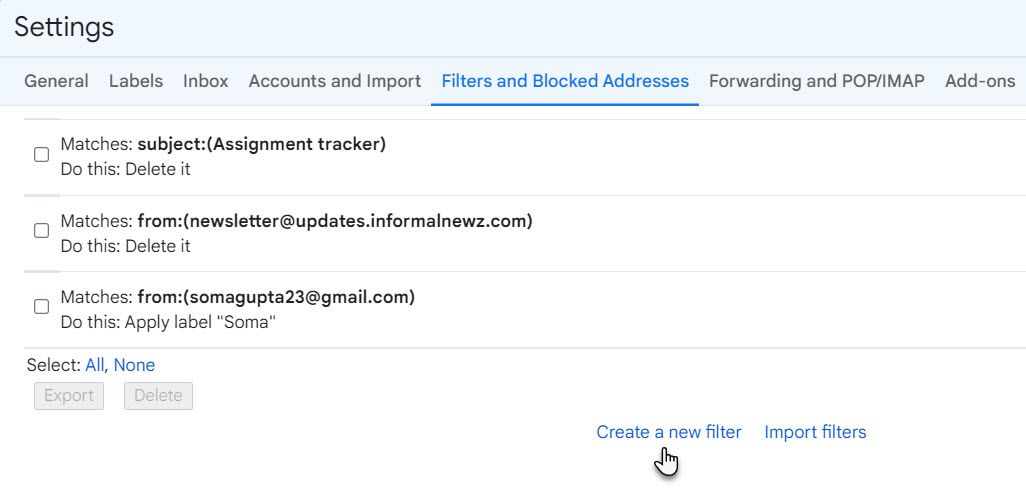Switch to the Labels tab
The width and height of the screenshot is (1026, 489).
136,81
